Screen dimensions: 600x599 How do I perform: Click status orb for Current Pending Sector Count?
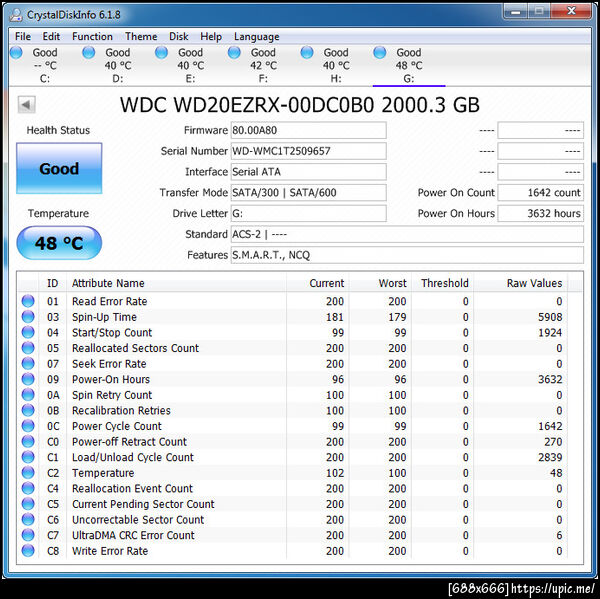click(28, 504)
